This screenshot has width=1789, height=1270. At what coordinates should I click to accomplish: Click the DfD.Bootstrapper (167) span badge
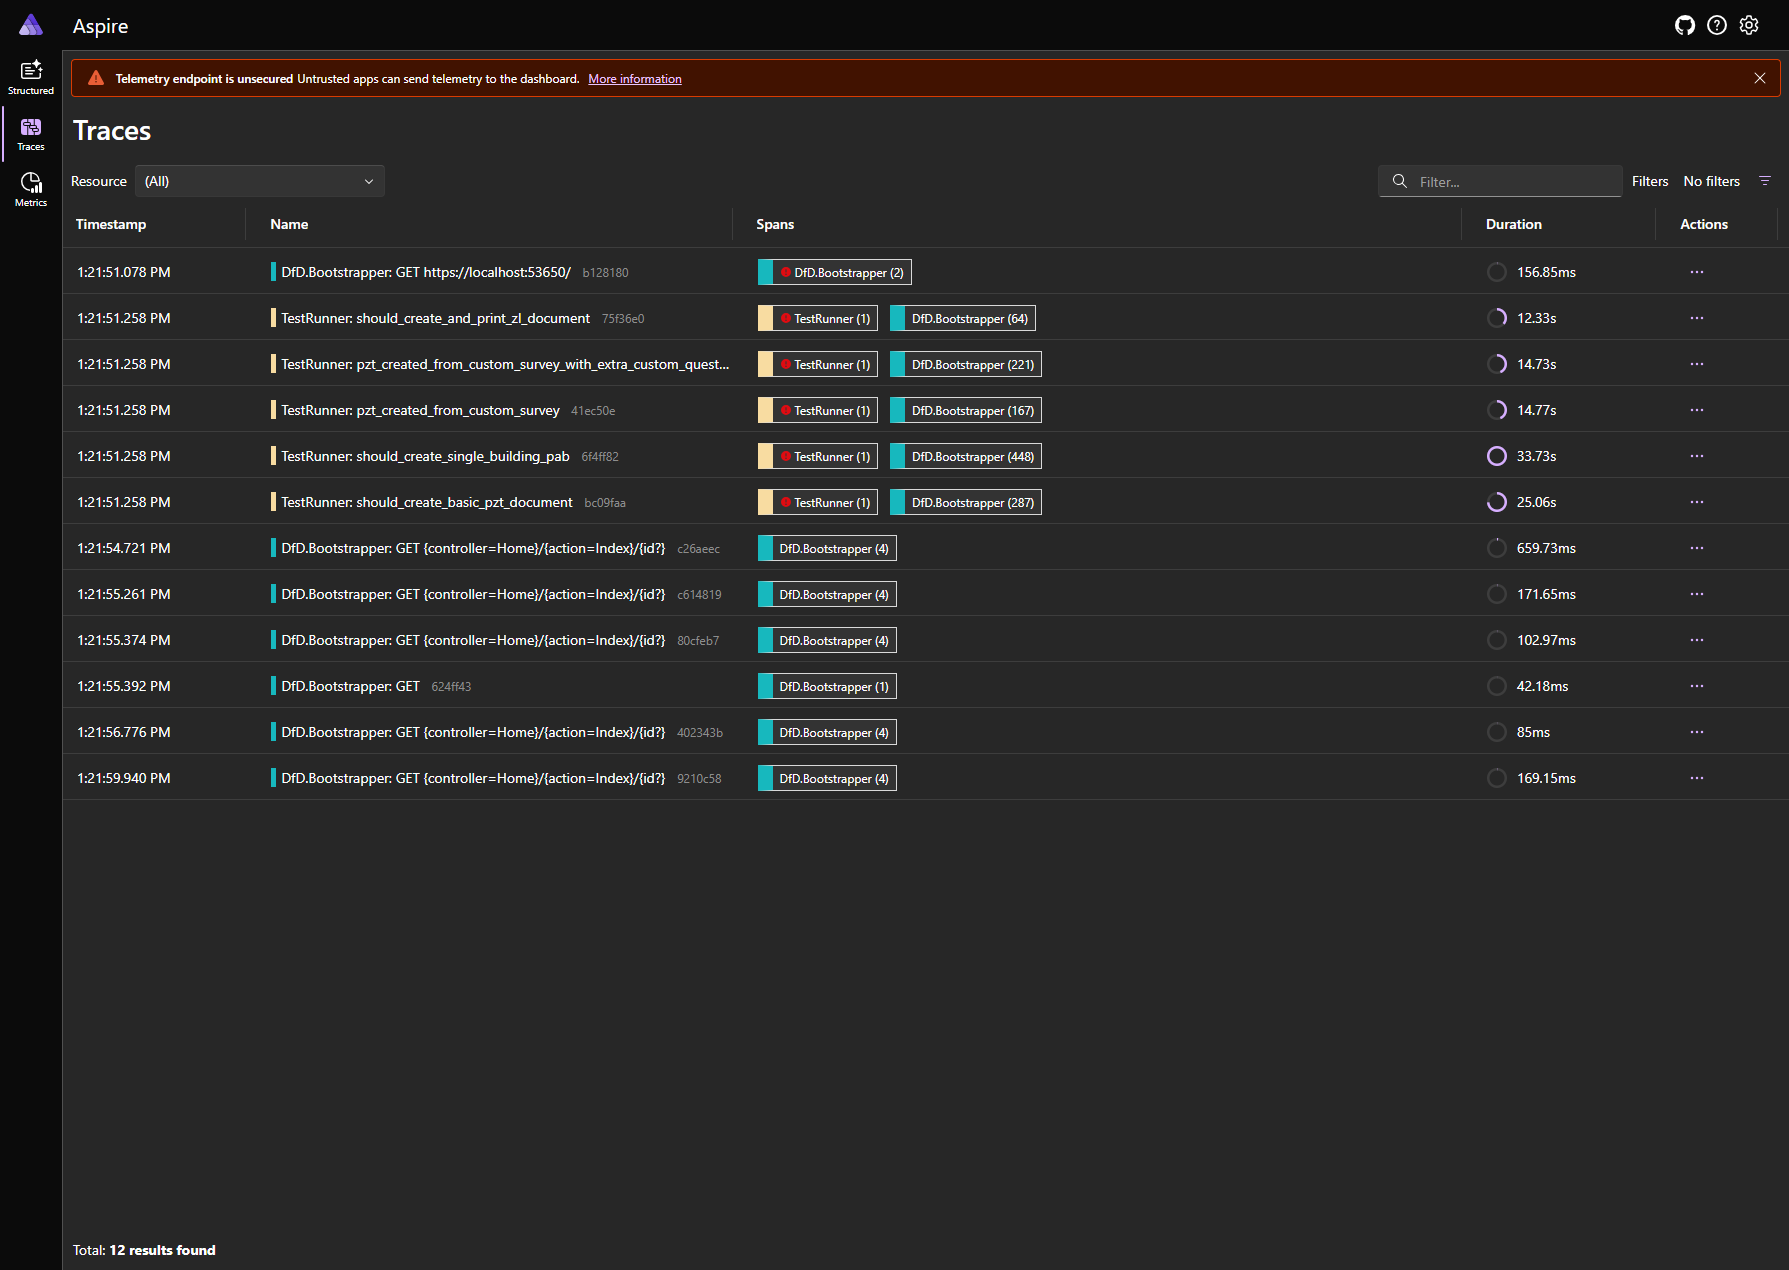point(966,410)
